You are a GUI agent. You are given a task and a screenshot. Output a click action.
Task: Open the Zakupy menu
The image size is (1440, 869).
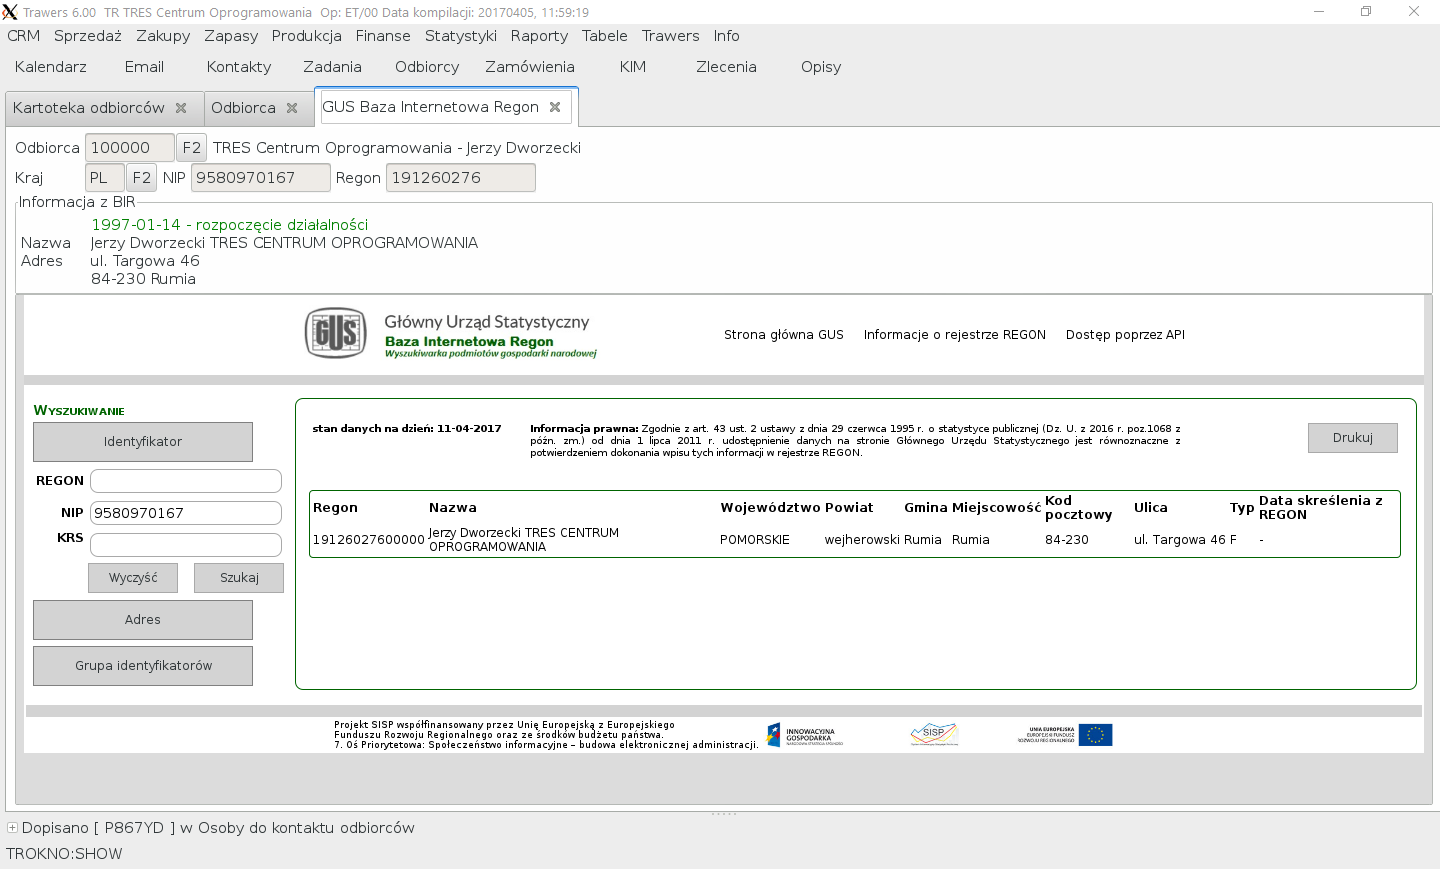tap(163, 36)
